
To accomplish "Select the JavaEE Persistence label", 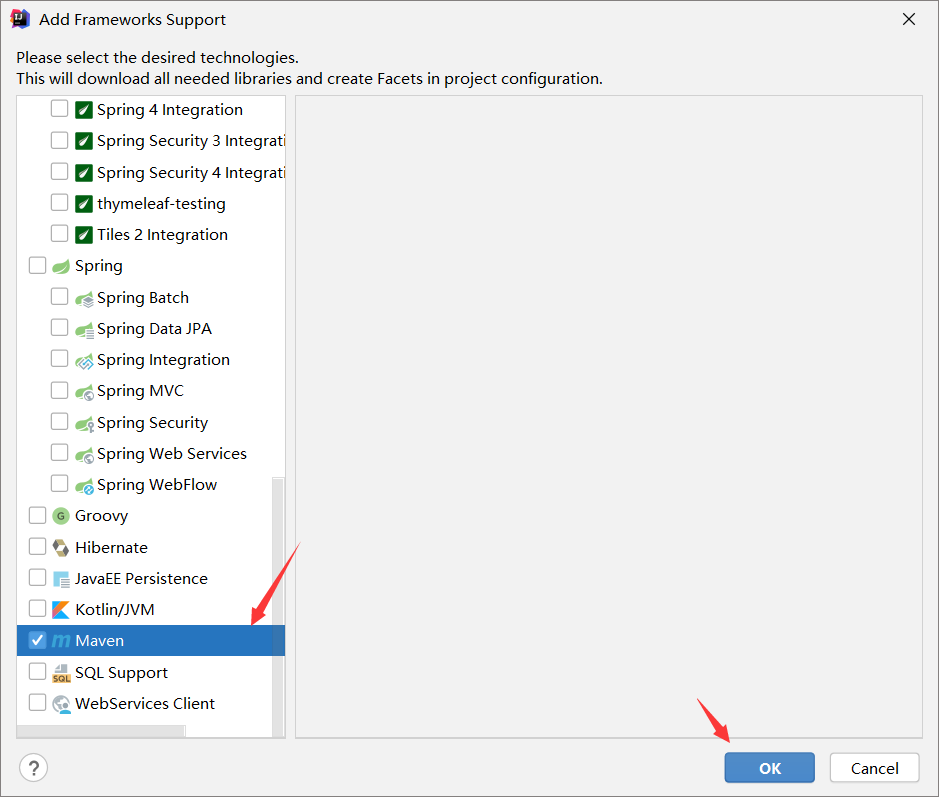I will tap(141, 578).
